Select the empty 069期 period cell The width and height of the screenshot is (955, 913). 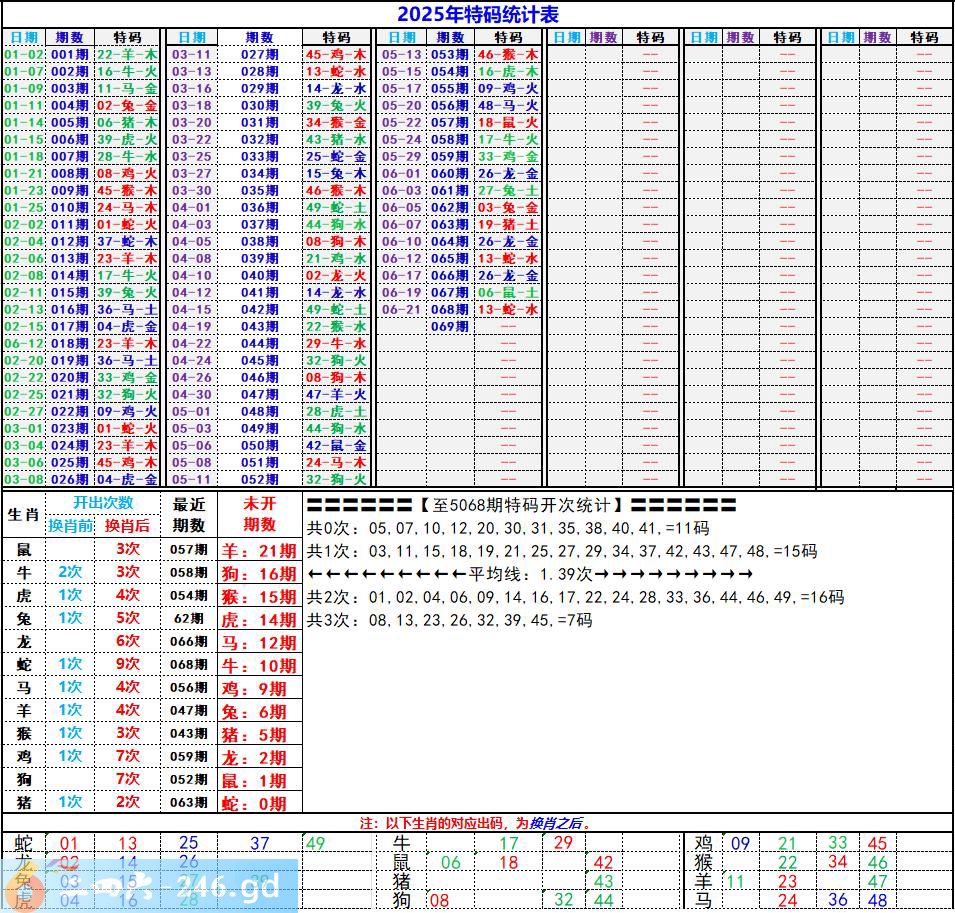449,327
